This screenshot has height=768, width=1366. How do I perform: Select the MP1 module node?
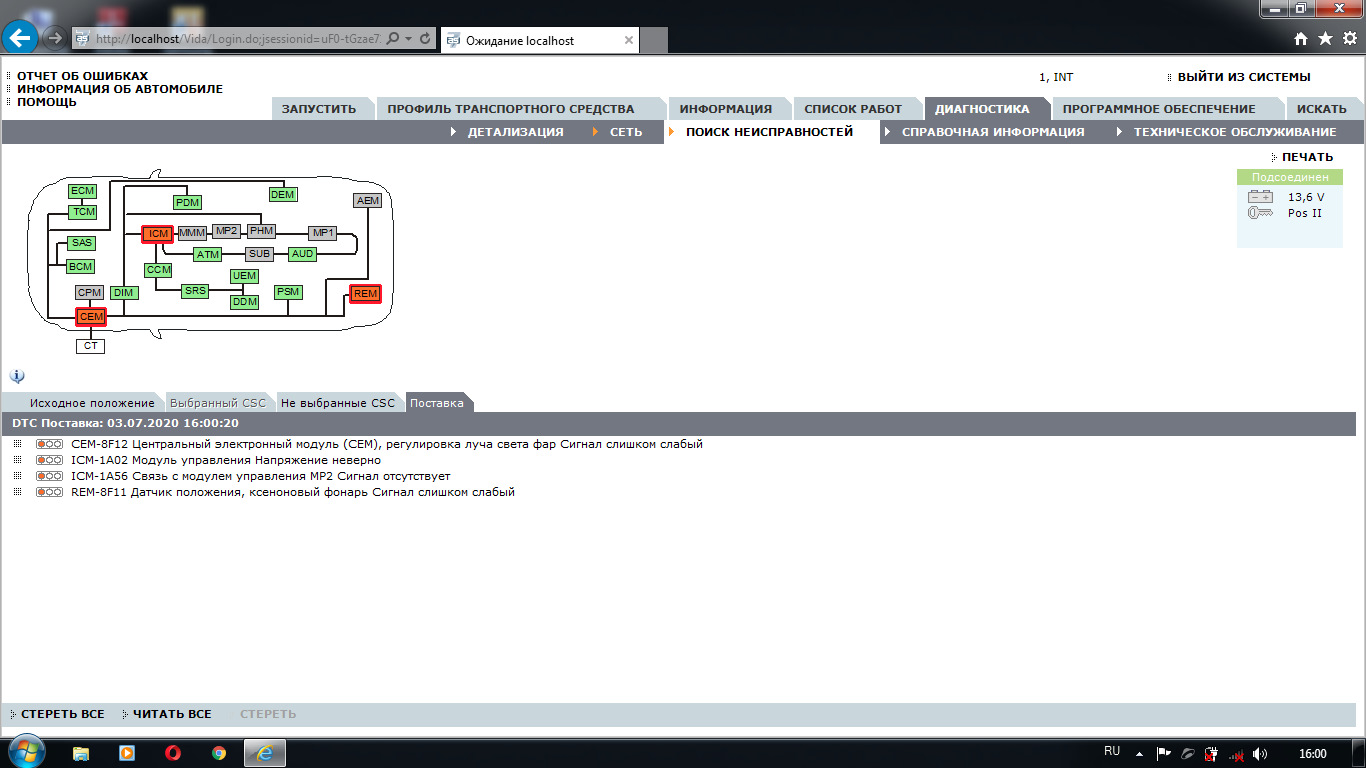click(322, 233)
